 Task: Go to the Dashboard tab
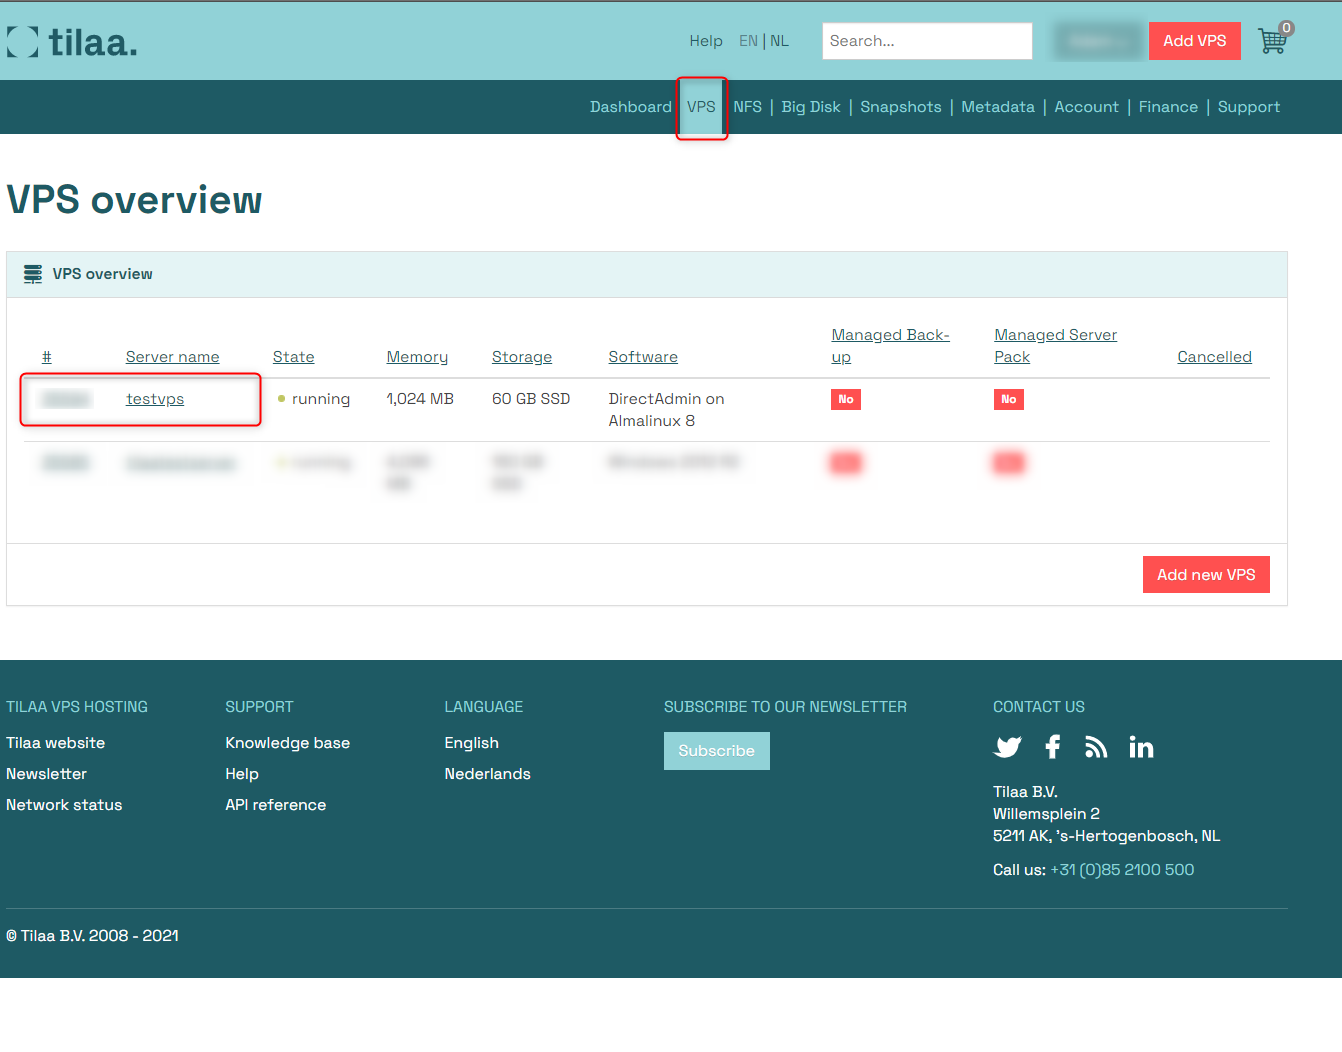(x=631, y=107)
